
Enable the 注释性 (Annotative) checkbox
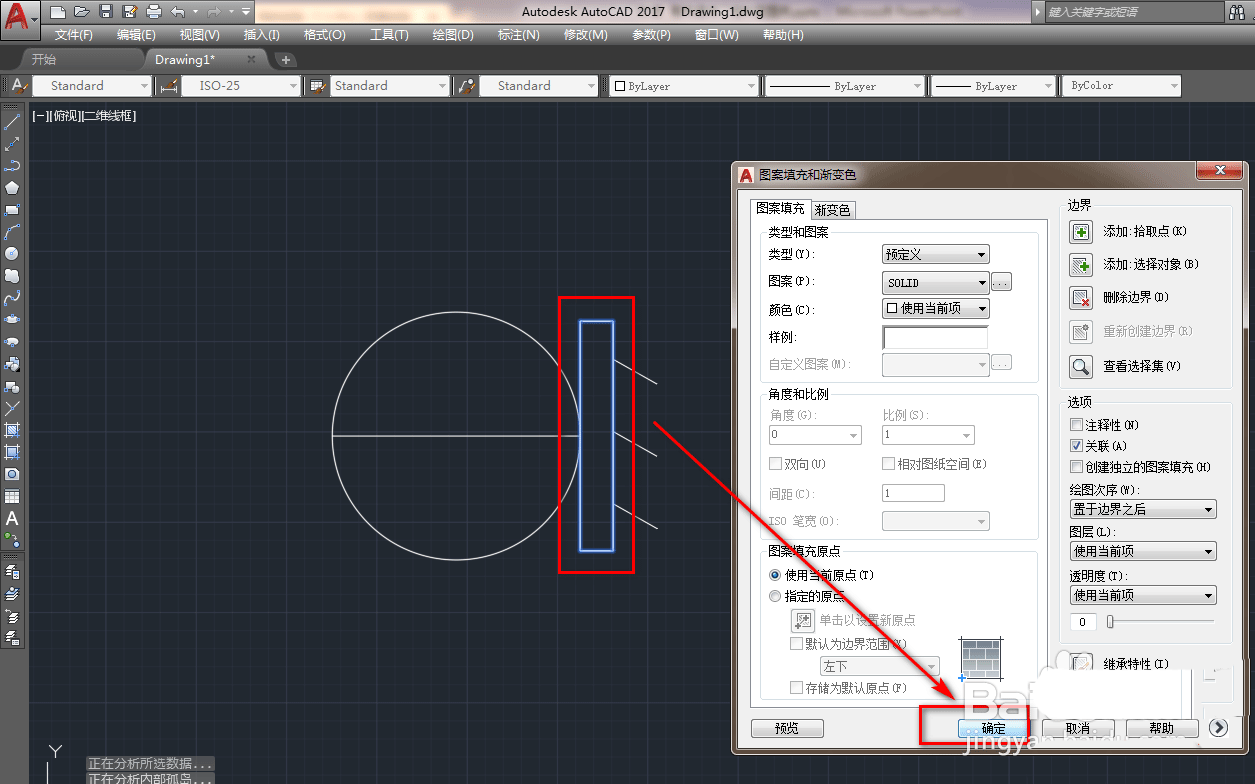(x=1077, y=426)
